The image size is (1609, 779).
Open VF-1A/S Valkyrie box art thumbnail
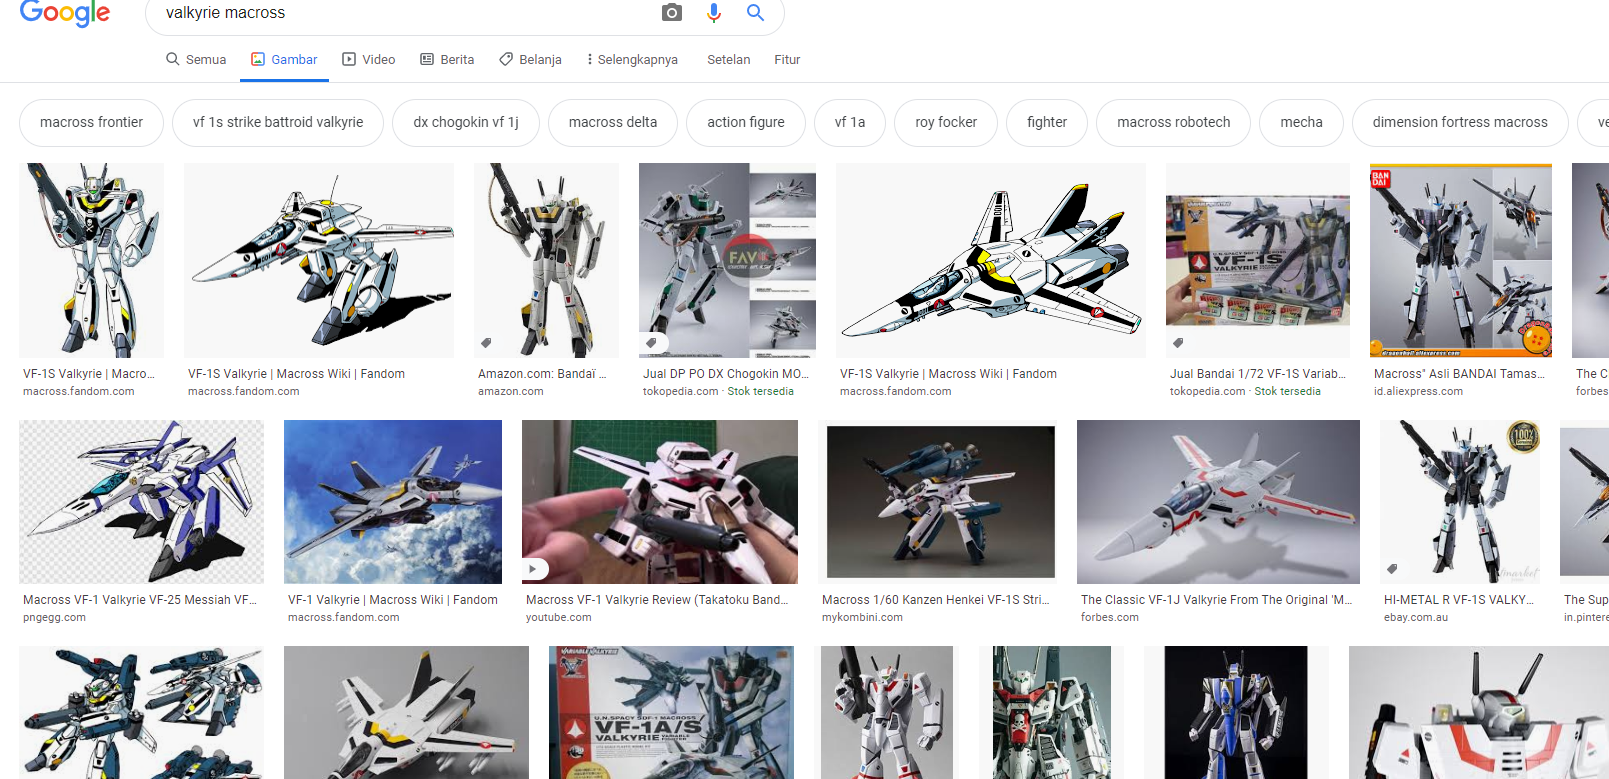pyautogui.click(x=671, y=712)
